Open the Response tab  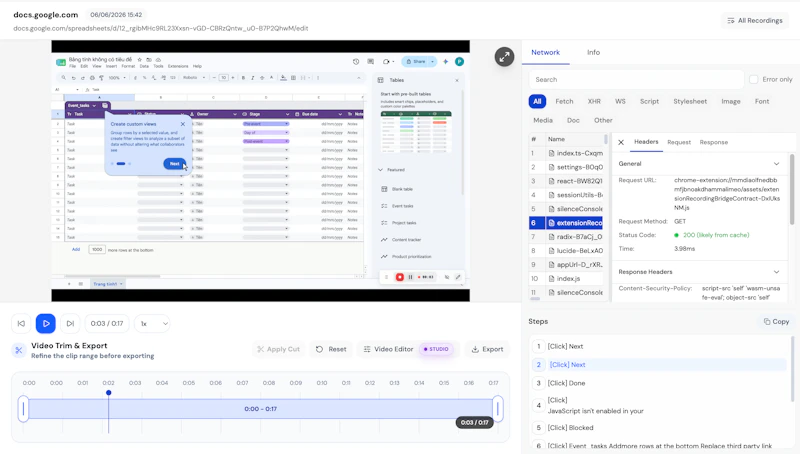click(x=713, y=142)
